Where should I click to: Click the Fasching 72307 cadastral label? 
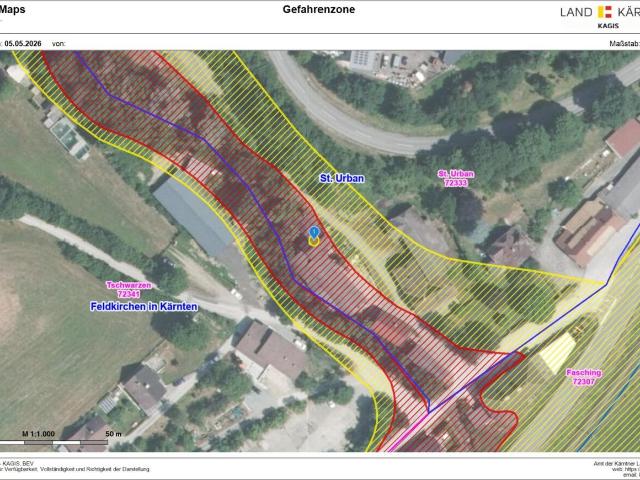[584, 377]
